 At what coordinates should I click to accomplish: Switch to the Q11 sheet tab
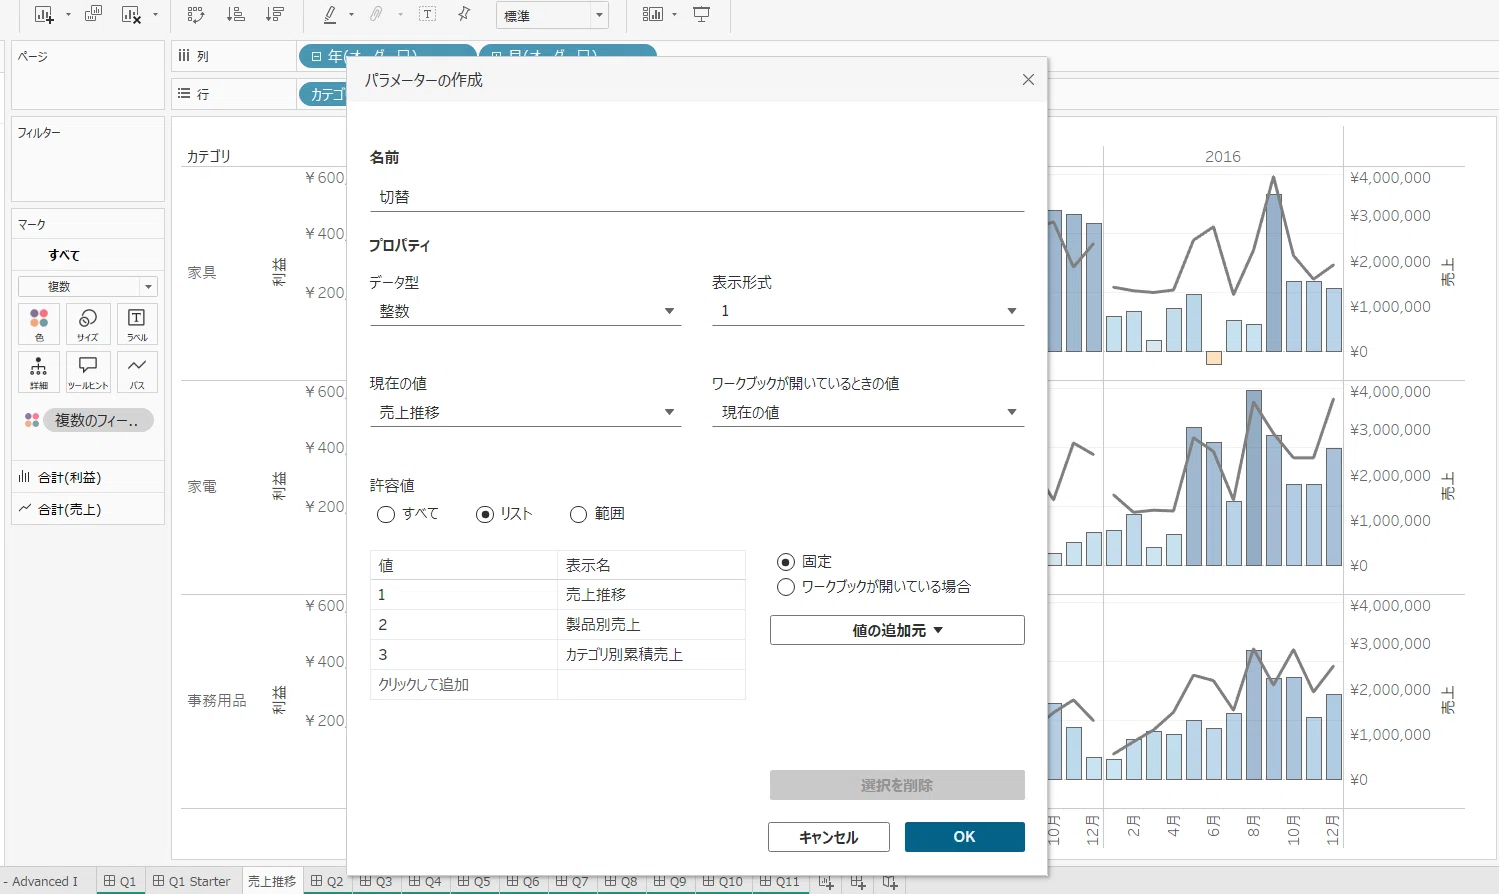[x=779, y=881]
